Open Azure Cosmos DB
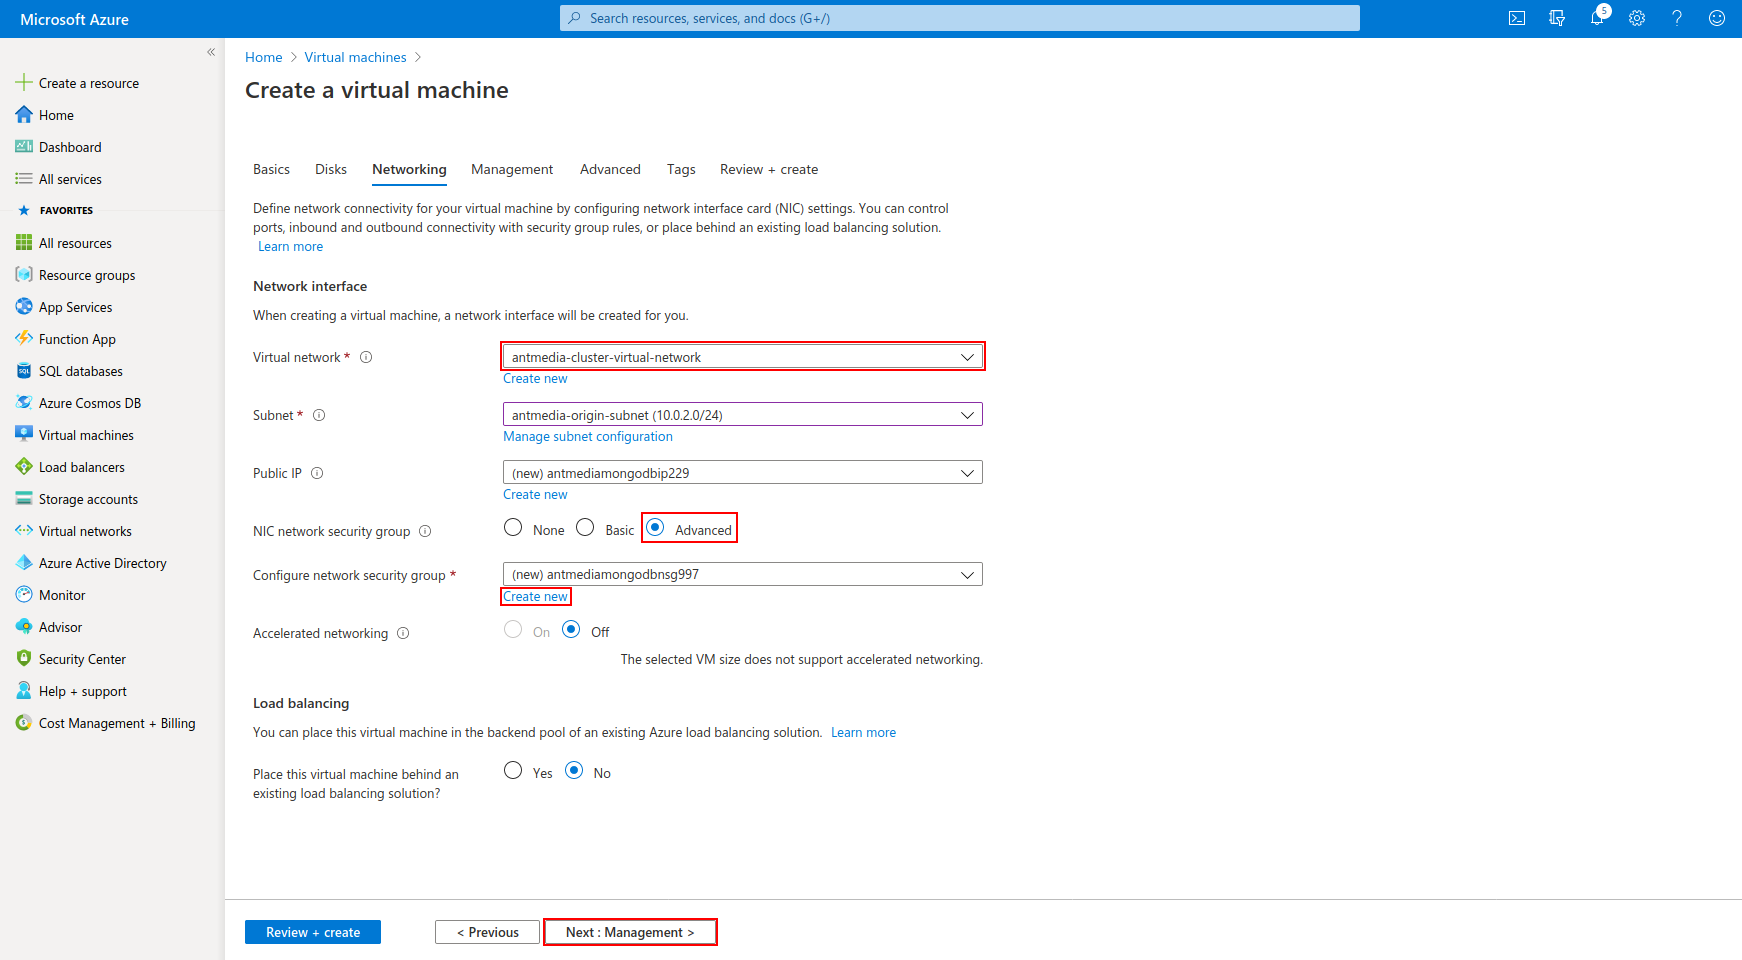The width and height of the screenshot is (1742, 960). tap(90, 403)
